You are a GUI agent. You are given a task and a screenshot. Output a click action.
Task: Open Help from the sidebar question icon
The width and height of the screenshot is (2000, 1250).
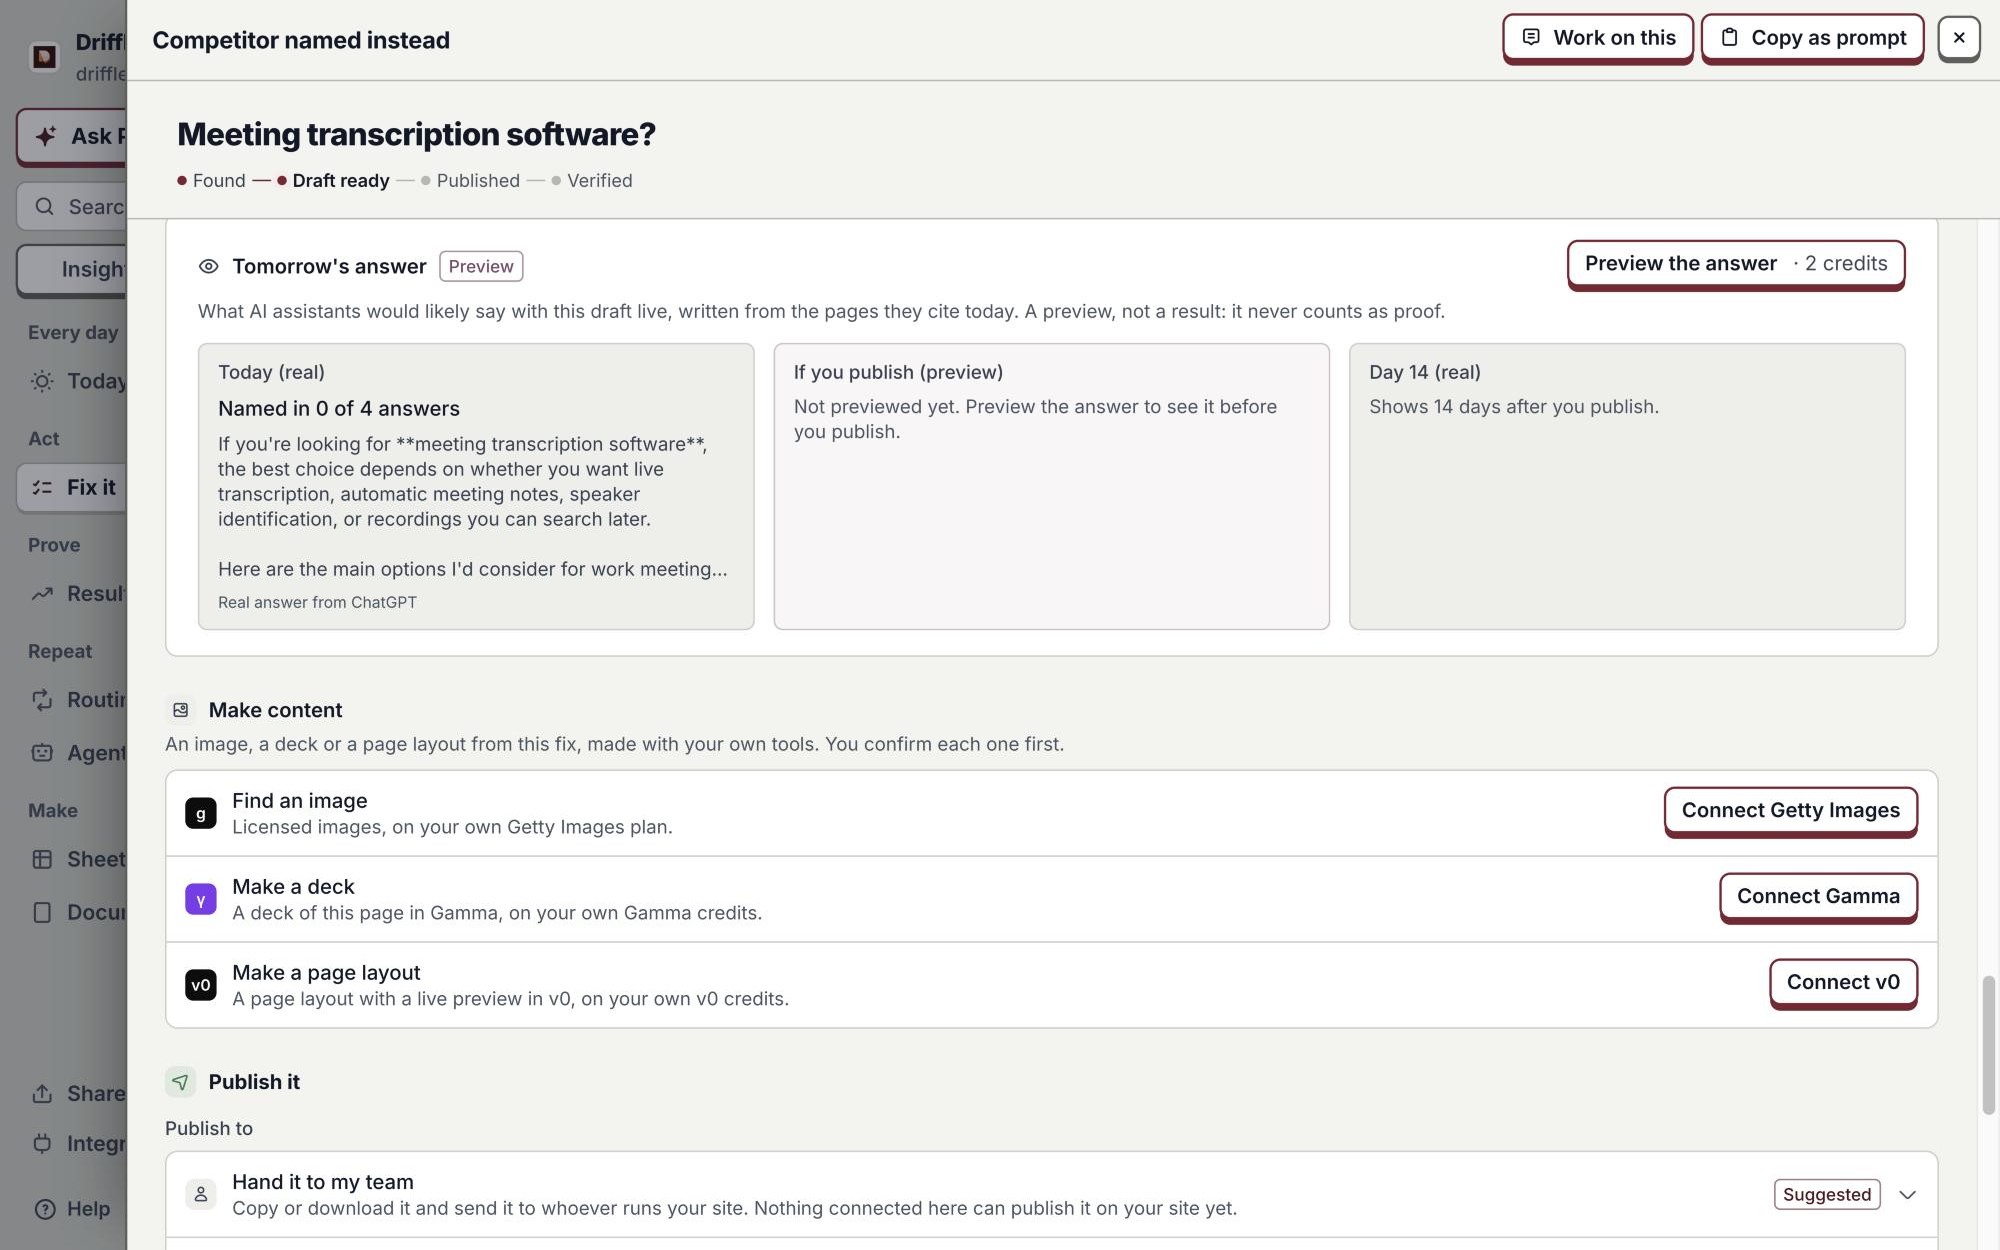45,1209
